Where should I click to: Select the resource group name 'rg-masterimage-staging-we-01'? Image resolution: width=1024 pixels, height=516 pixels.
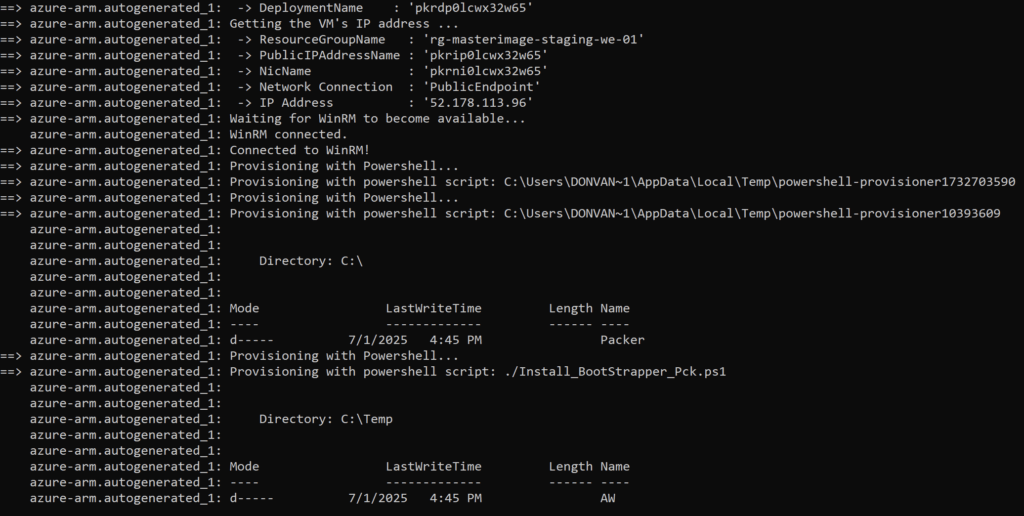coord(533,39)
